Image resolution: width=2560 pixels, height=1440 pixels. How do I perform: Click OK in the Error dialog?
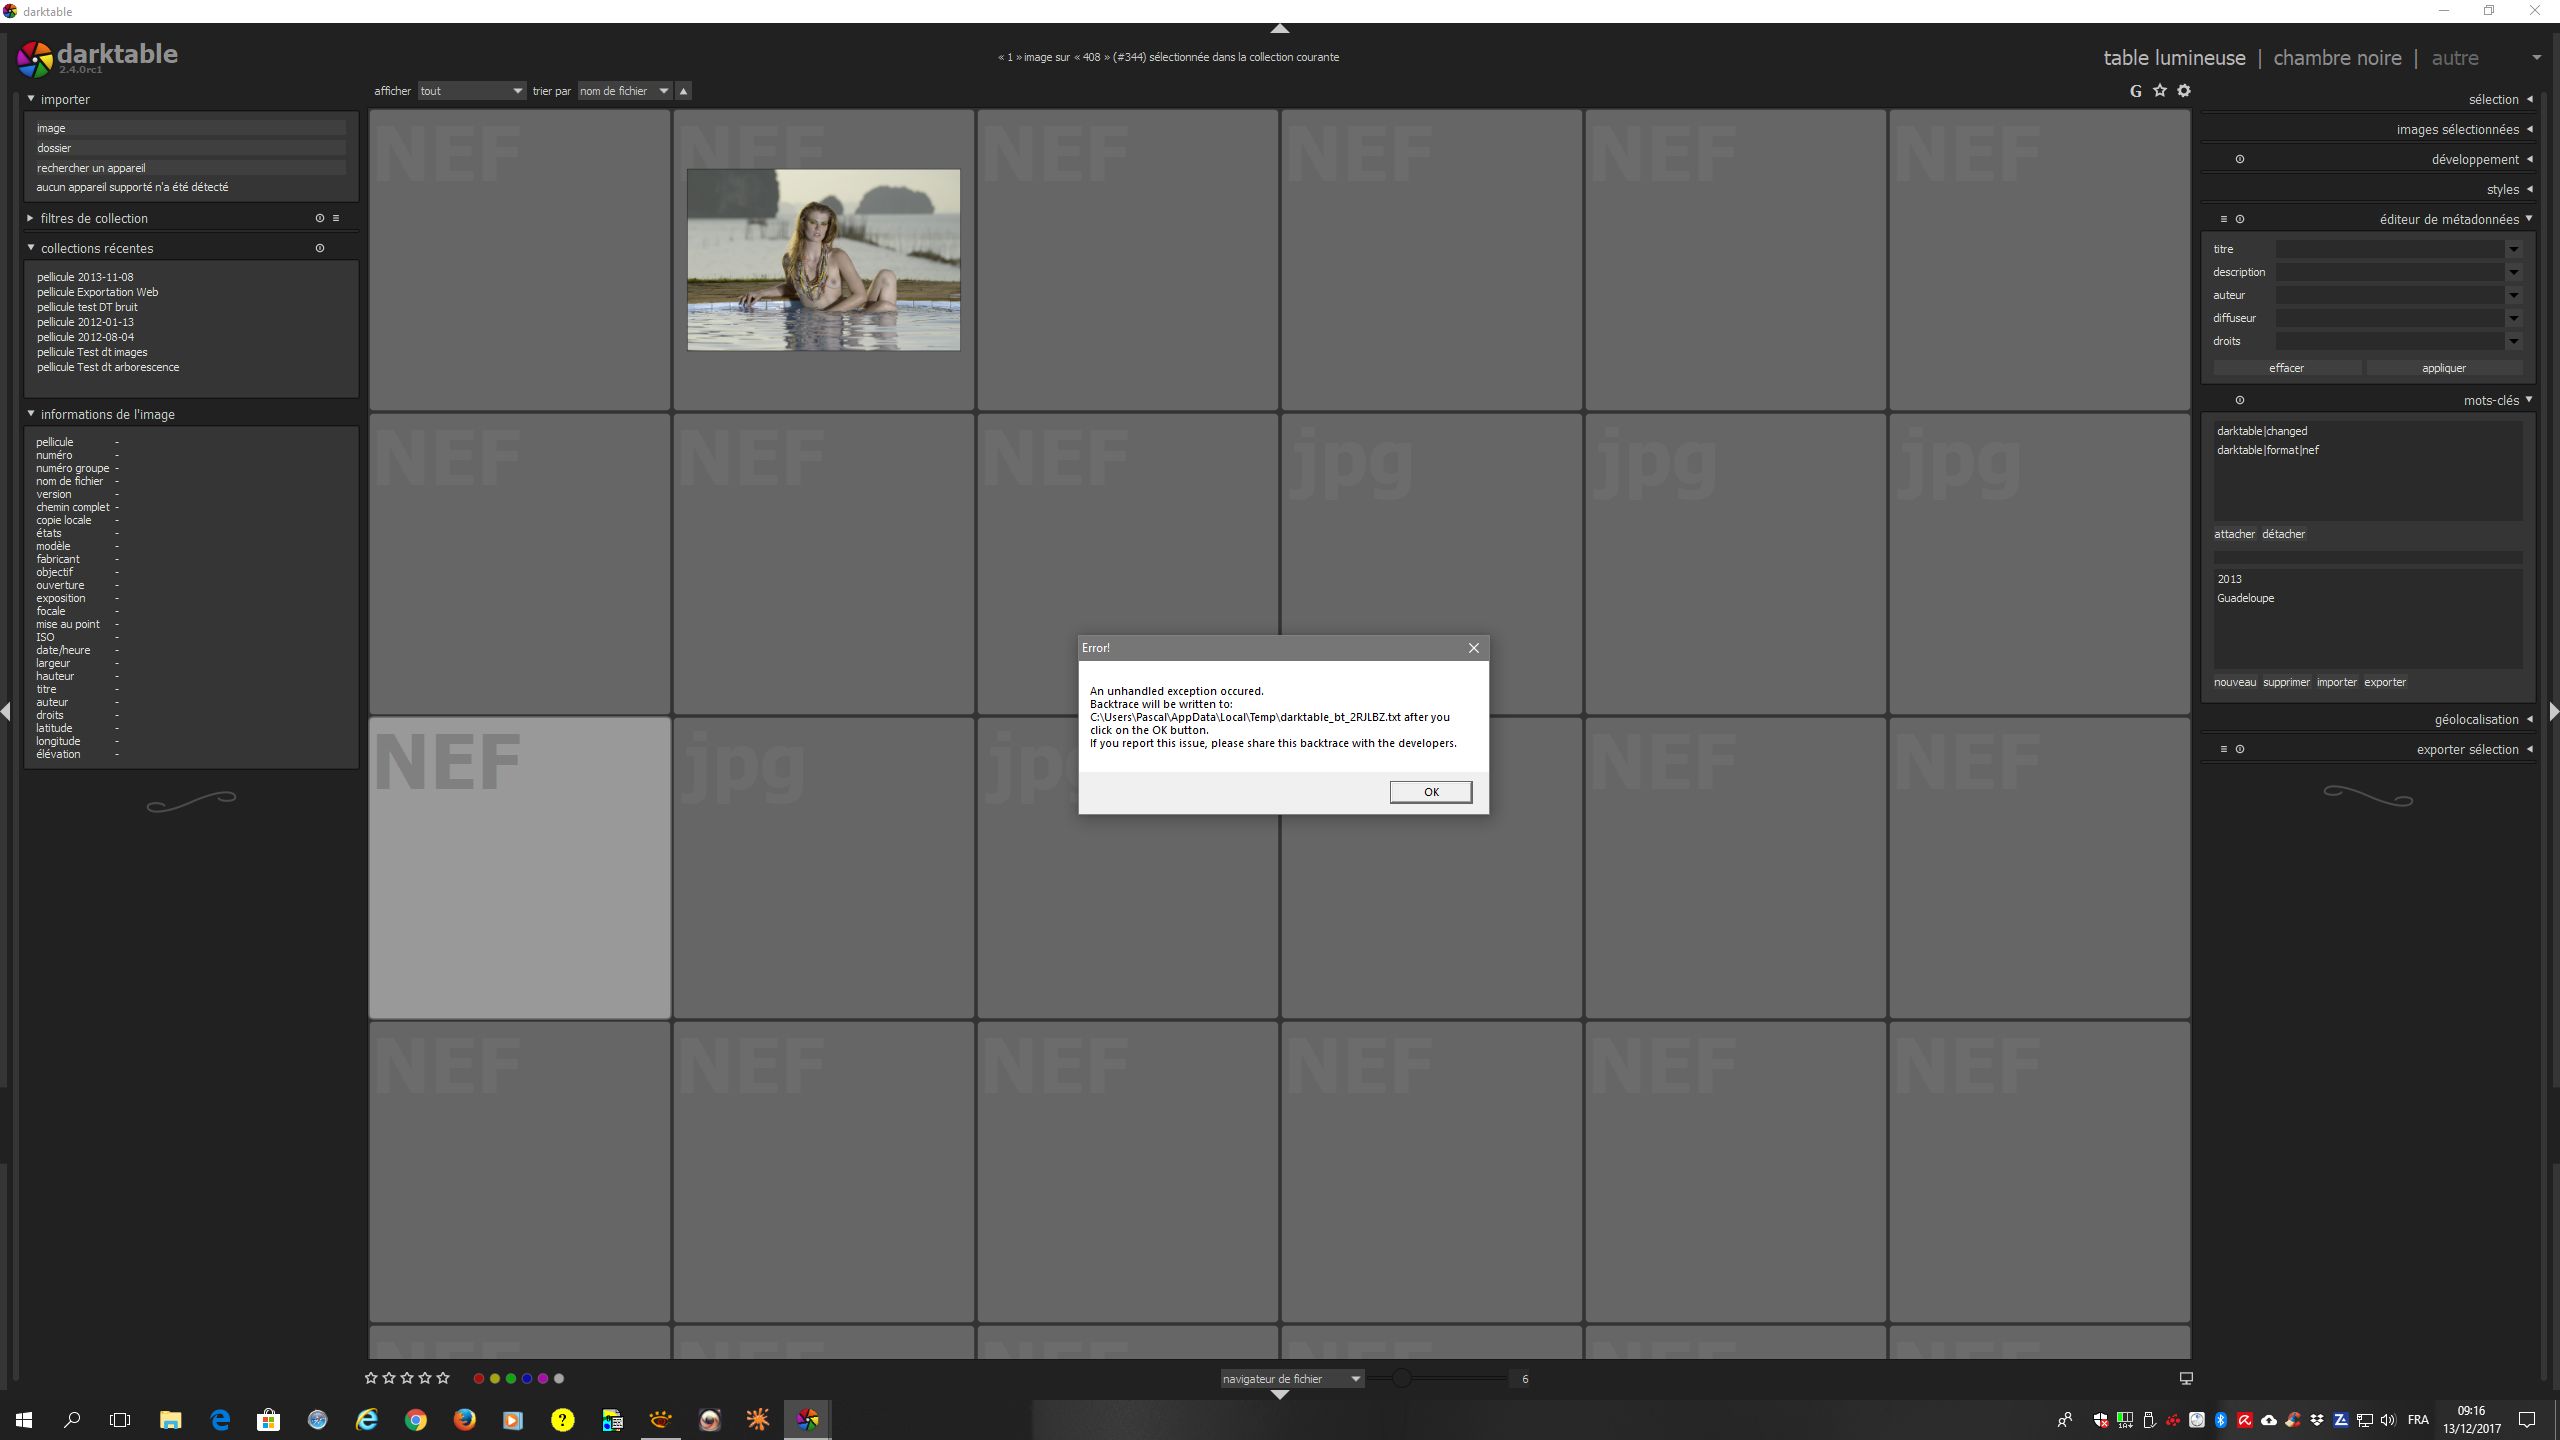point(1430,792)
